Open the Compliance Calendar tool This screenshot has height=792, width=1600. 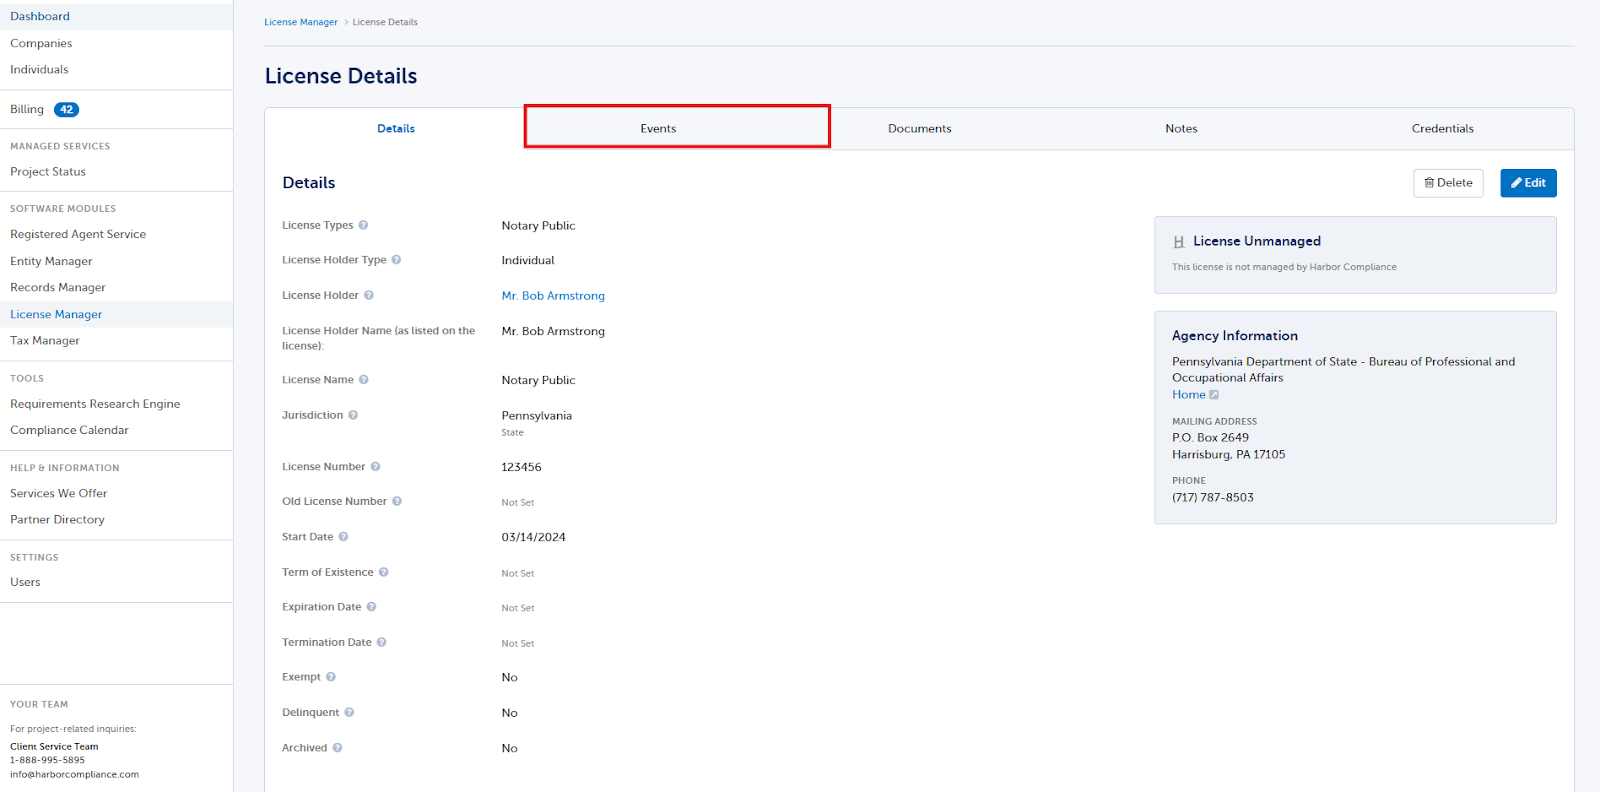(x=69, y=431)
